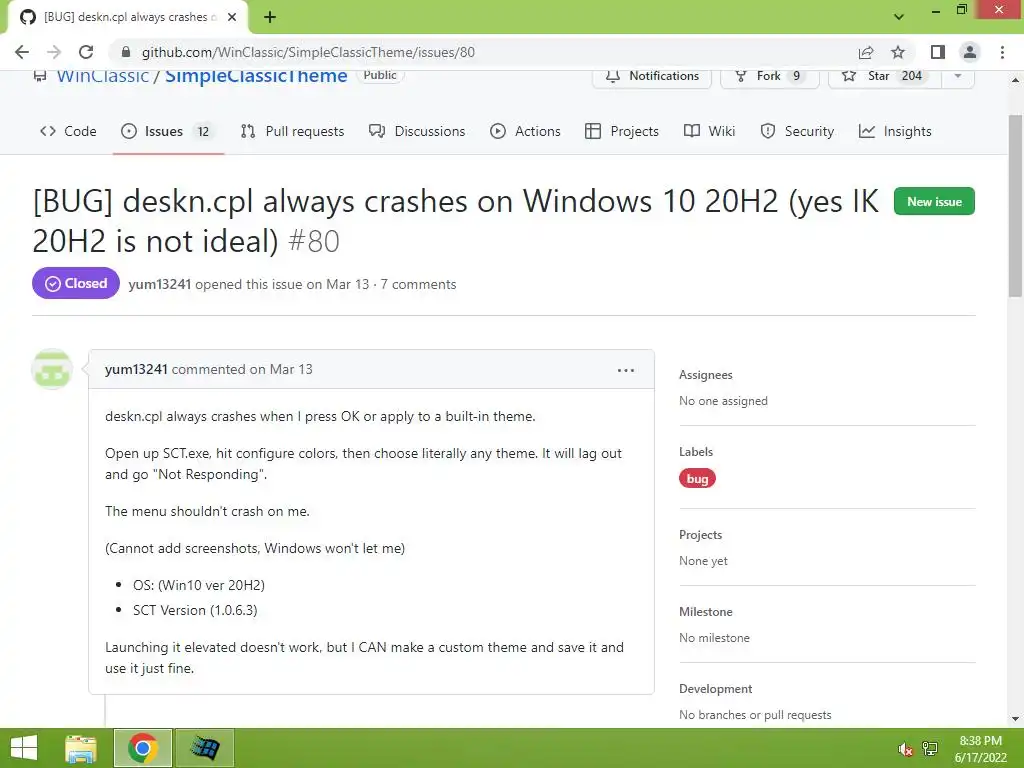Click the muted volume tray icon

906,749
